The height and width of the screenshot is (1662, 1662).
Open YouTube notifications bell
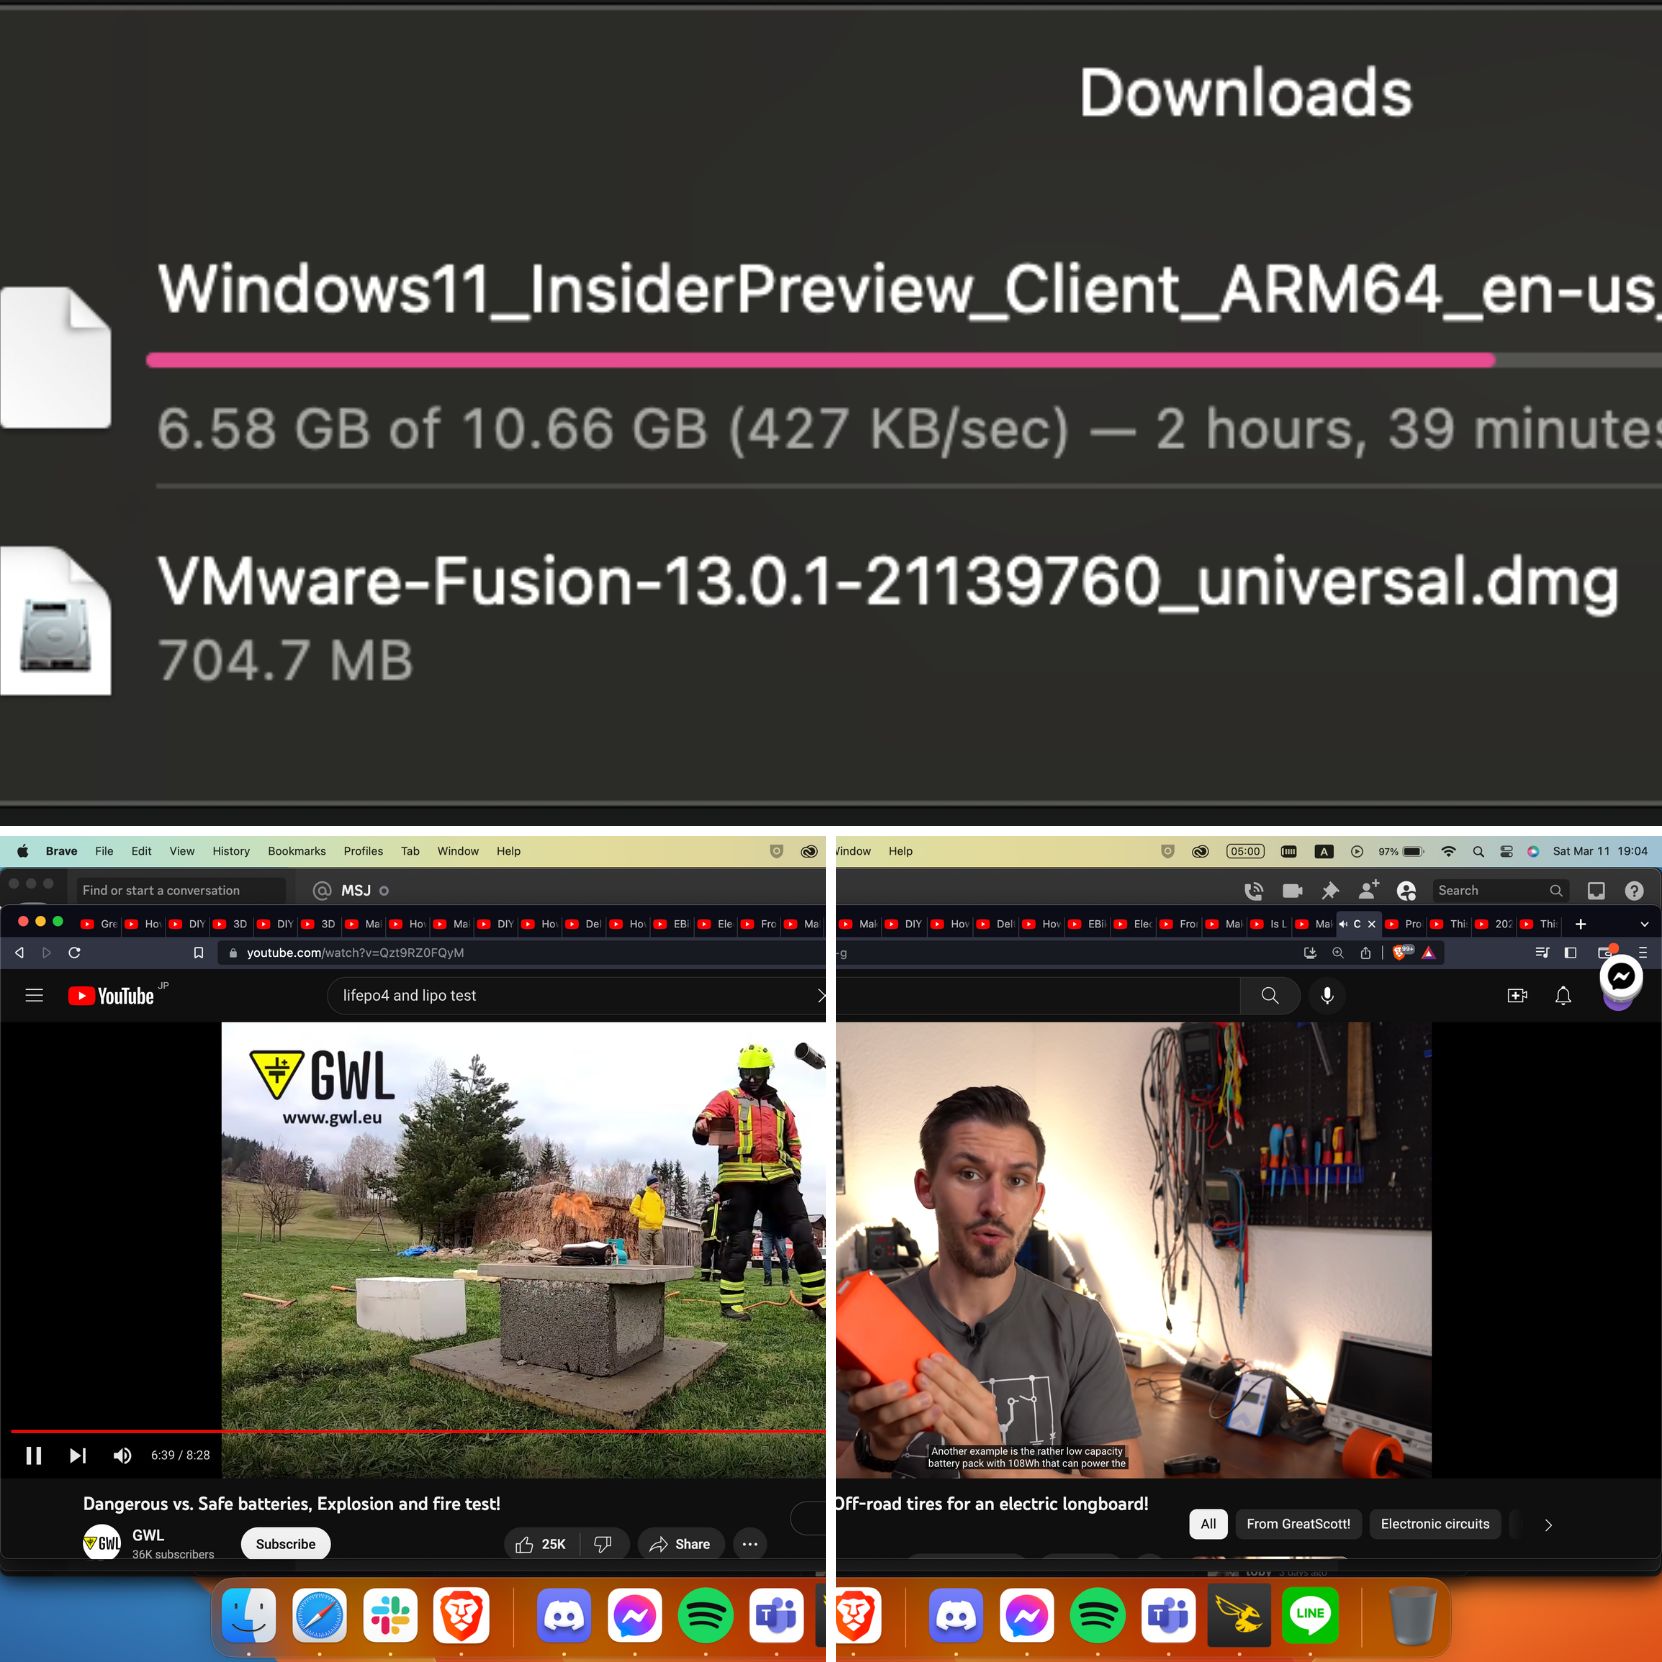tap(1563, 995)
